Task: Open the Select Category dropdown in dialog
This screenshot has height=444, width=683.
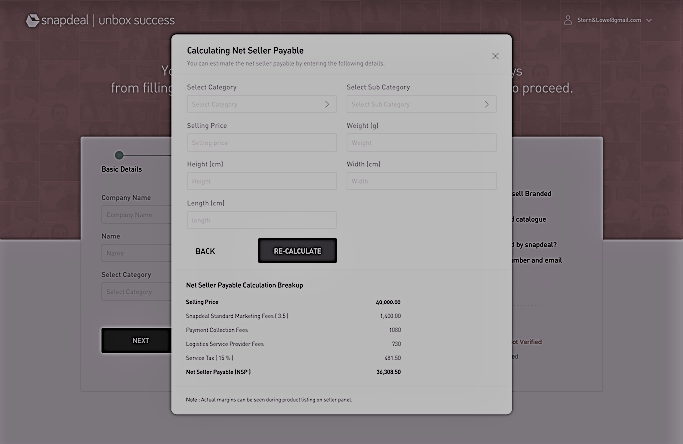Action: (261, 104)
